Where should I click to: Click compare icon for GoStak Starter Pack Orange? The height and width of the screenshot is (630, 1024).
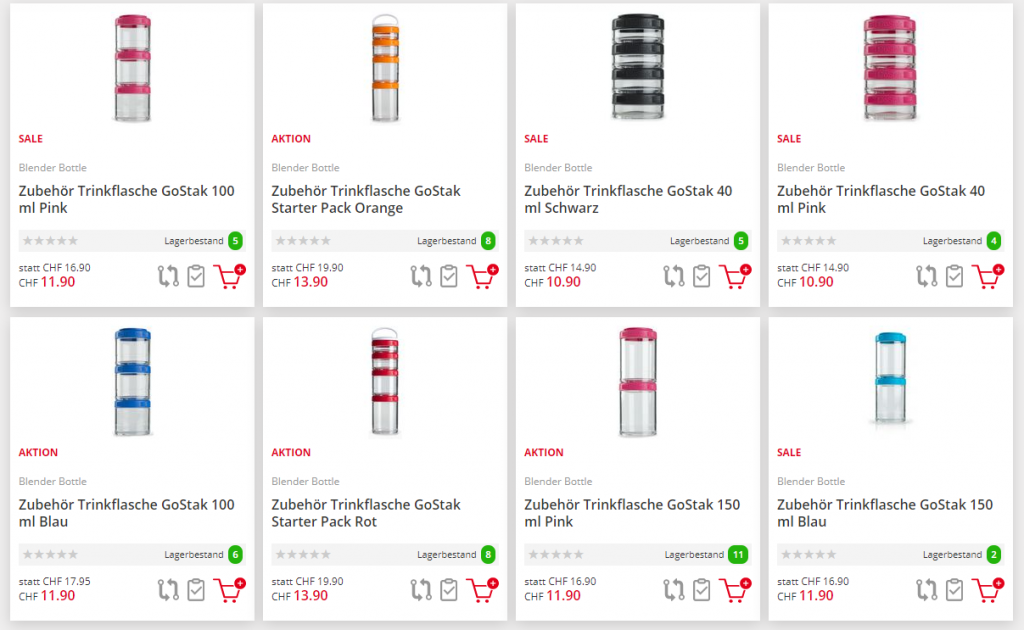point(421,276)
